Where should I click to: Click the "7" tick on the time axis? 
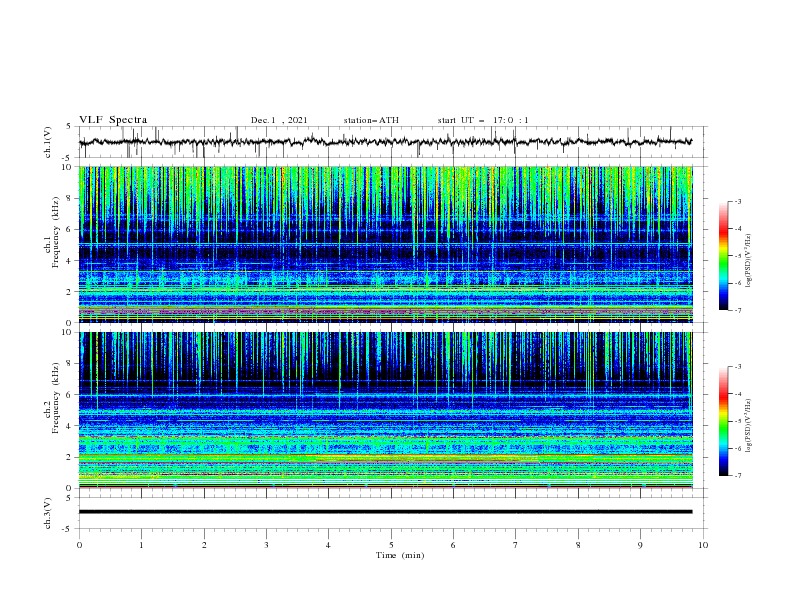click(x=516, y=545)
